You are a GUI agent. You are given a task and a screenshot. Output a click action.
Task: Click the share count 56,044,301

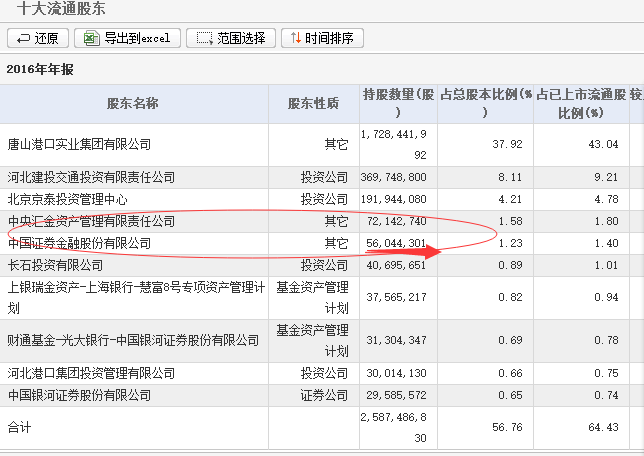pyautogui.click(x=396, y=244)
